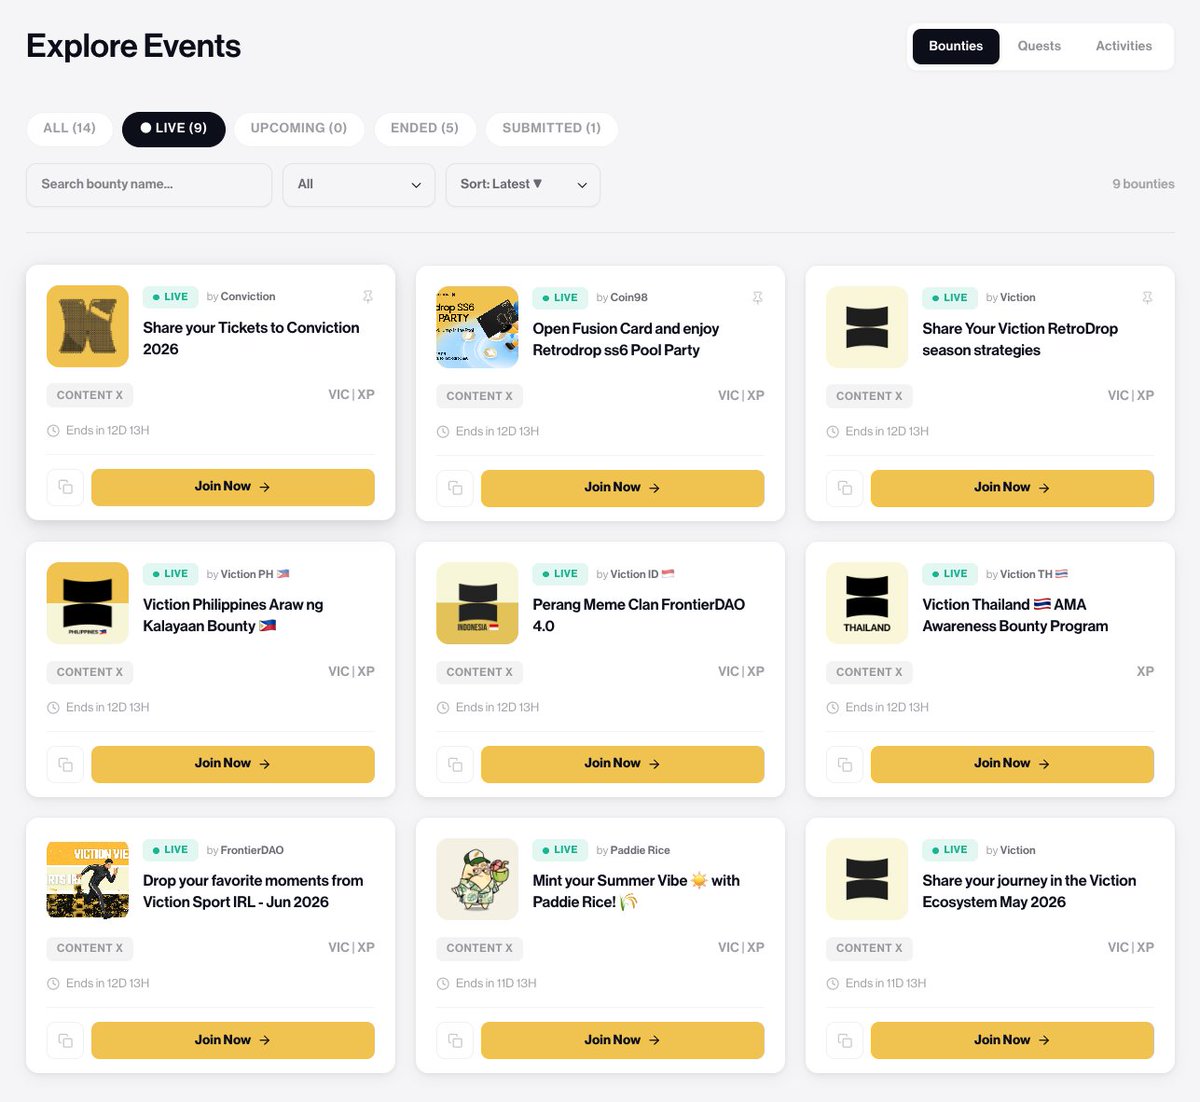Select the LIVE (9) filter
The width and height of the screenshot is (1200, 1102).
174,129
